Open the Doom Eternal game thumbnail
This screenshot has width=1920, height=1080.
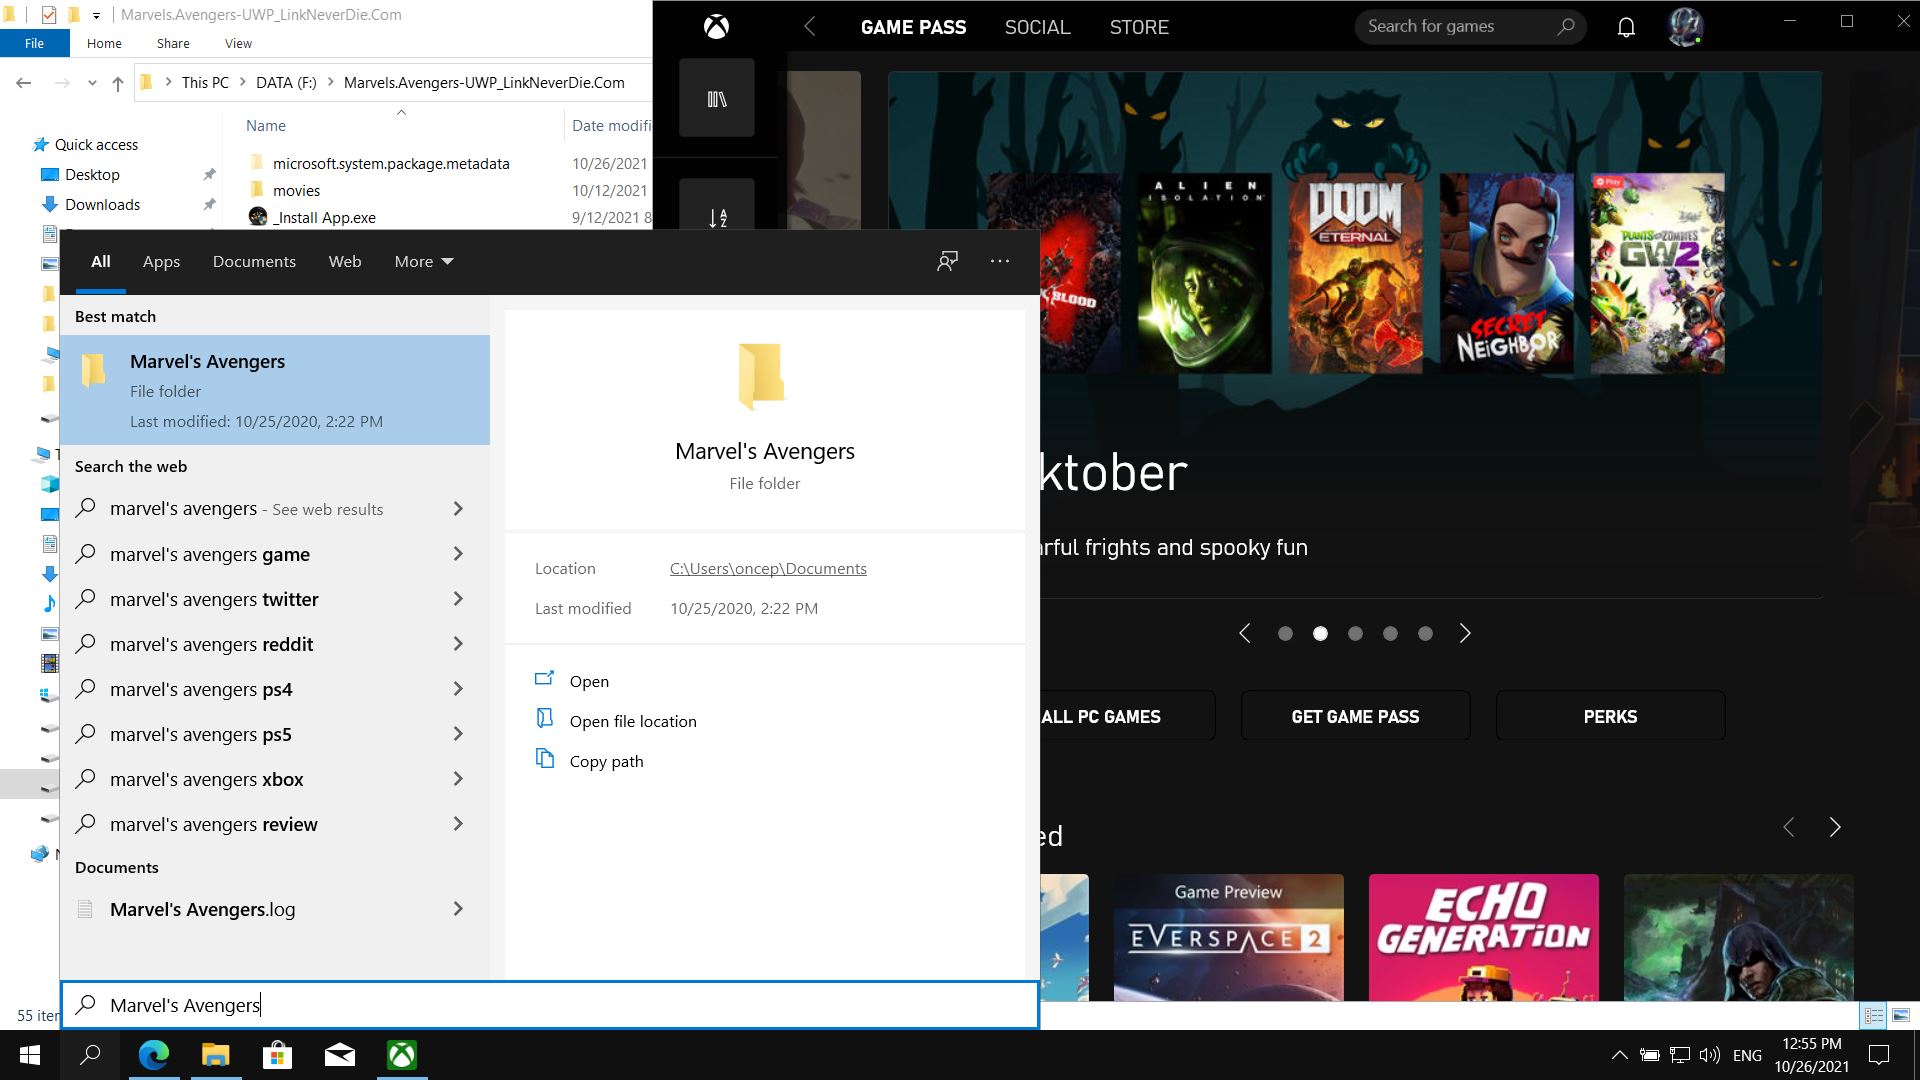click(1355, 273)
